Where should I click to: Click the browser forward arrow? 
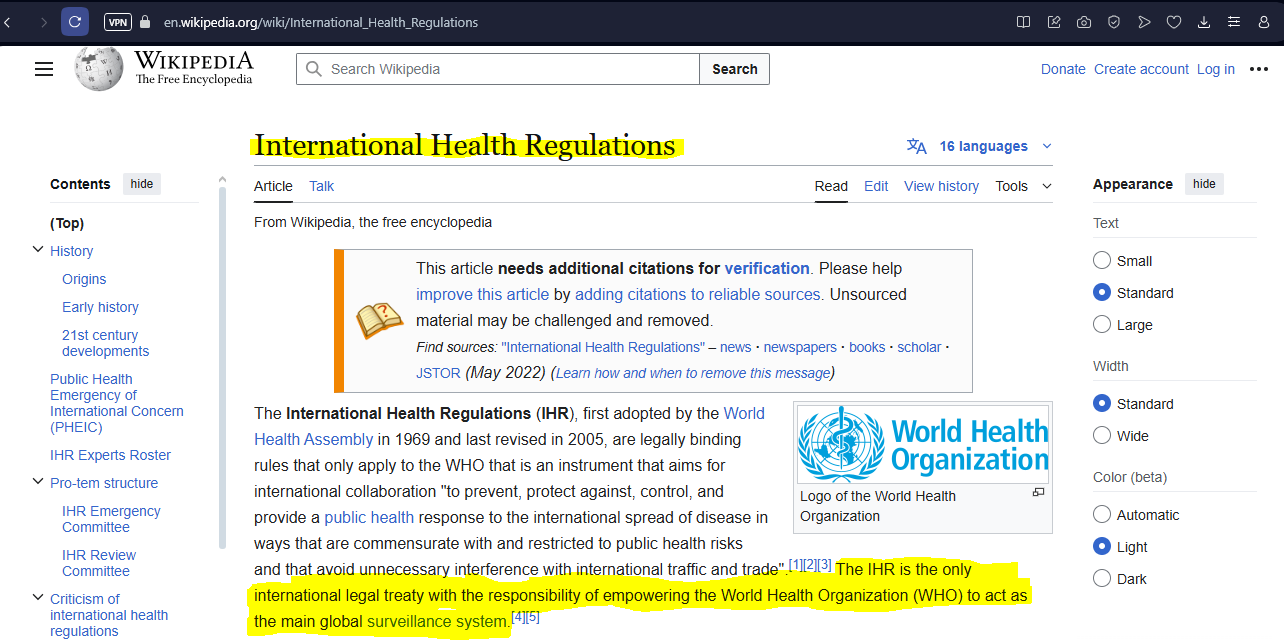[44, 21]
